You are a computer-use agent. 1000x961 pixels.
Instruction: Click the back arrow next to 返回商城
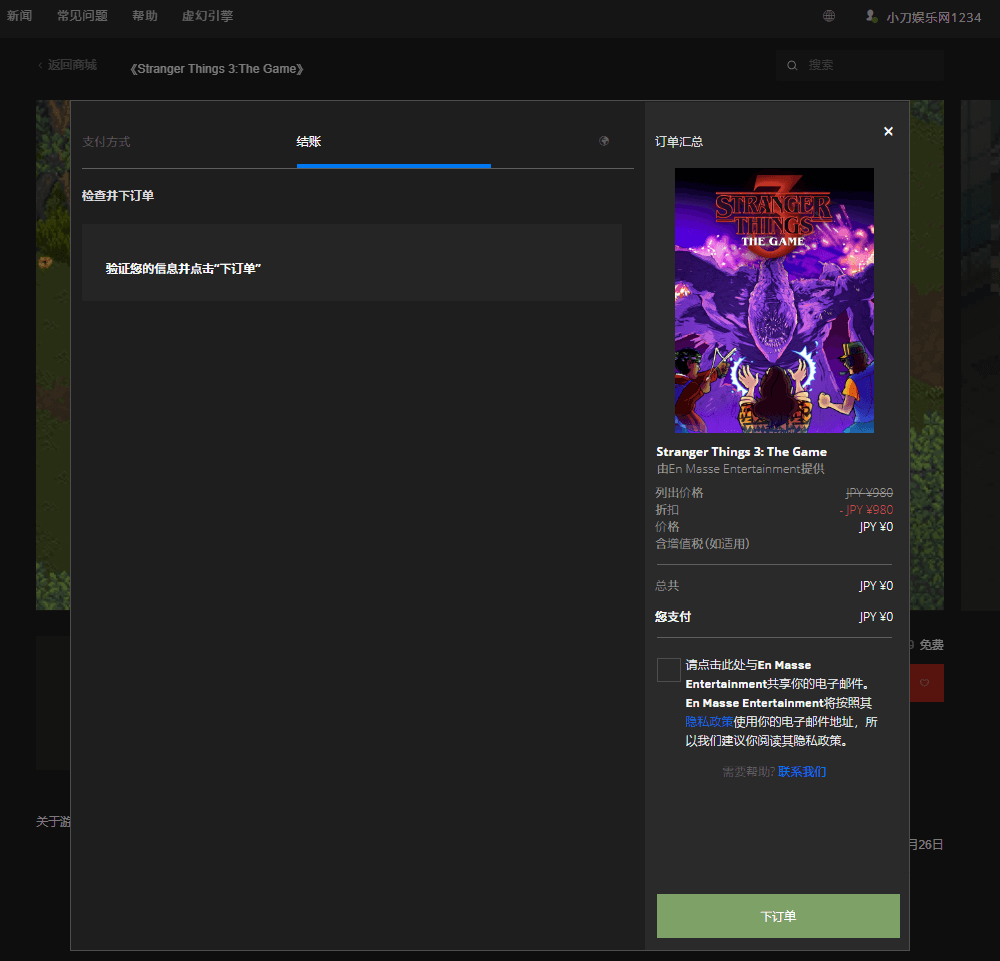tap(41, 65)
